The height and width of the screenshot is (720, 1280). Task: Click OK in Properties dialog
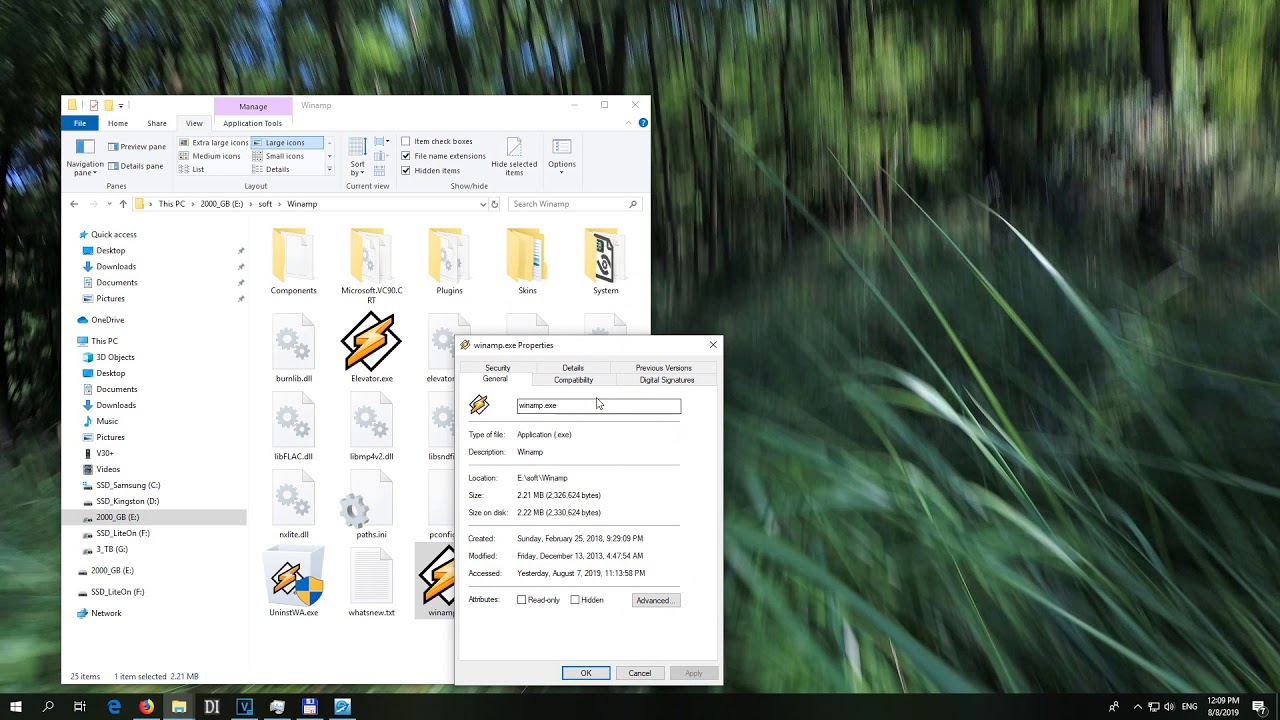tap(586, 673)
